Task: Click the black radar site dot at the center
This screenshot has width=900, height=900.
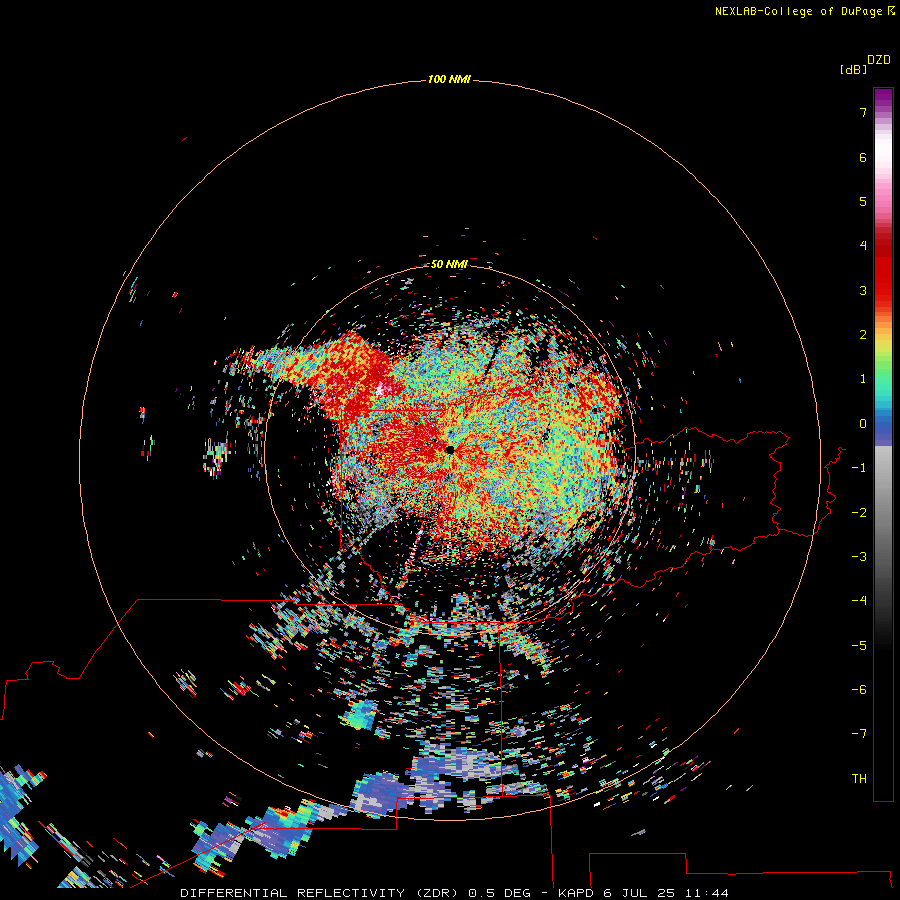Action: [x=450, y=450]
